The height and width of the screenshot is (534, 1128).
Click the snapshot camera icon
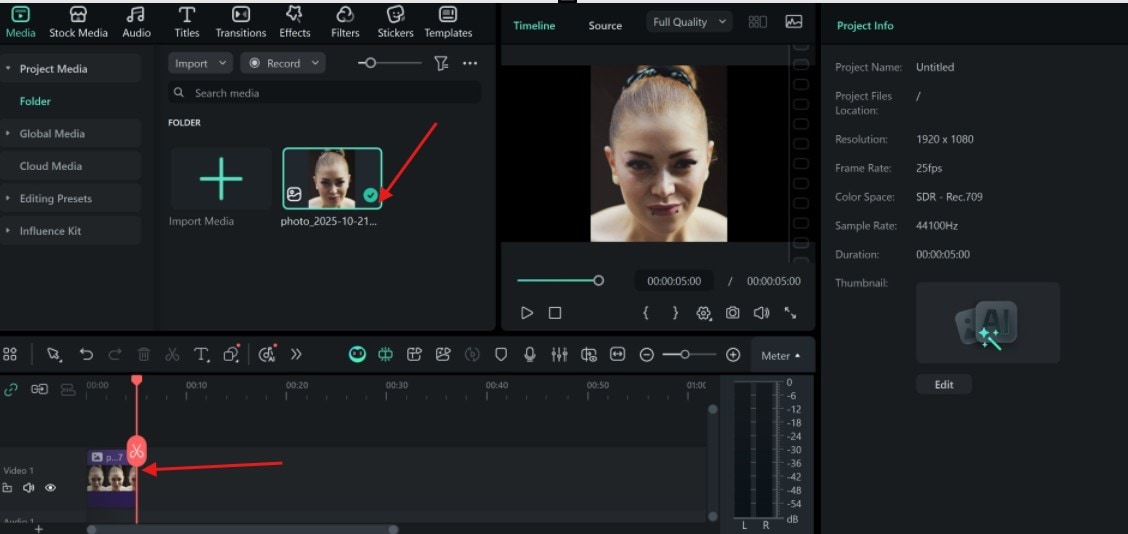coord(732,313)
